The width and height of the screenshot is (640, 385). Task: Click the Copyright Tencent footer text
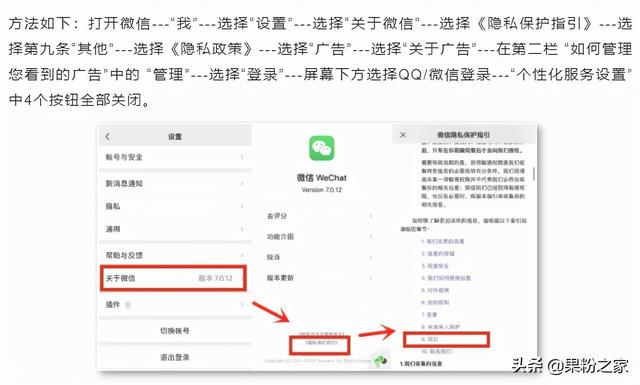point(318,361)
